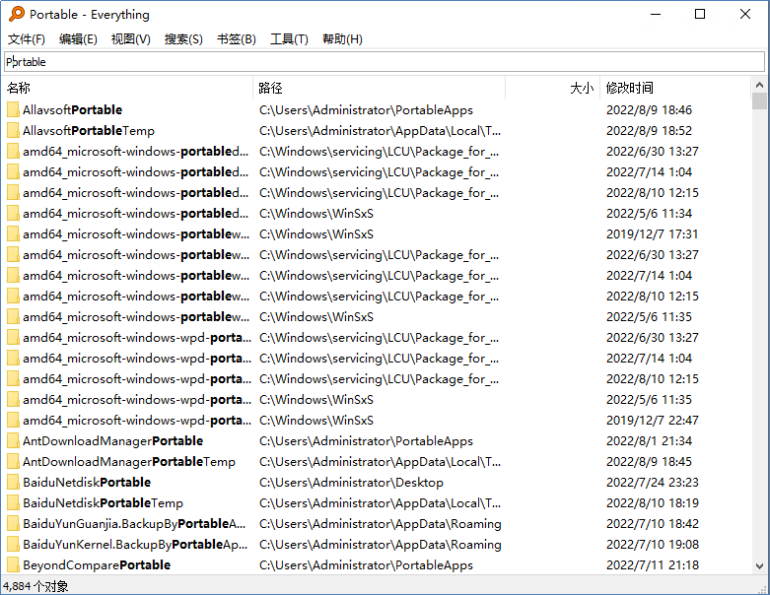Open the 编辑(E) menu
This screenshot has height=595, width=770.
coord(78,39)
